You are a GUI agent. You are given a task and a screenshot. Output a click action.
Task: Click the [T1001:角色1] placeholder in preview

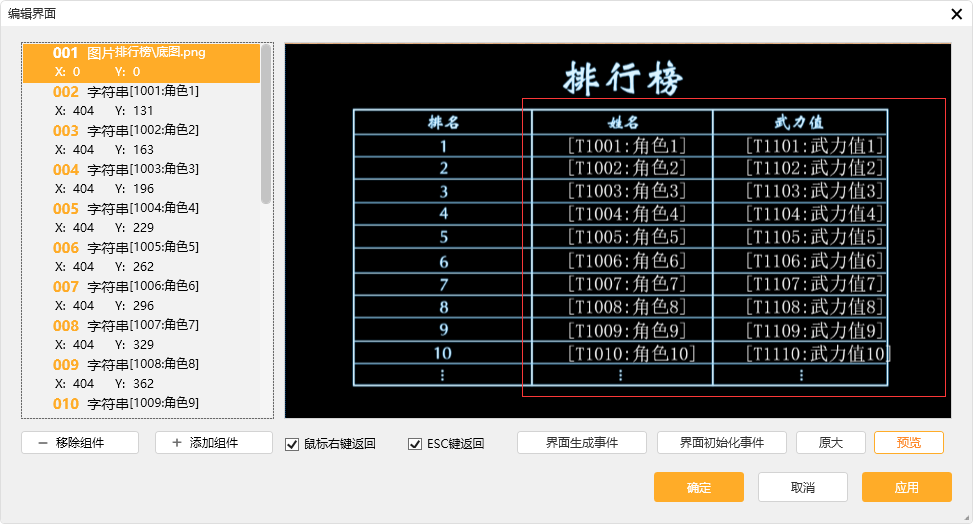pyautogui.click(x=627, y=146)
